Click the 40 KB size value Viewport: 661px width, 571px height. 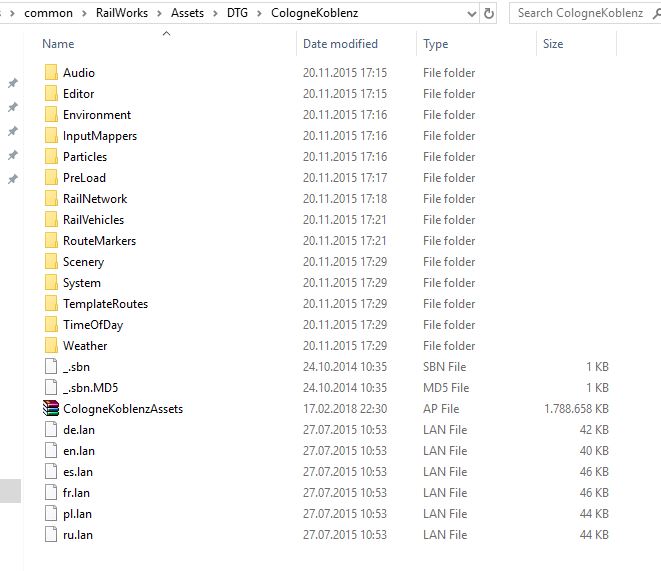click(x=594, y=450)
